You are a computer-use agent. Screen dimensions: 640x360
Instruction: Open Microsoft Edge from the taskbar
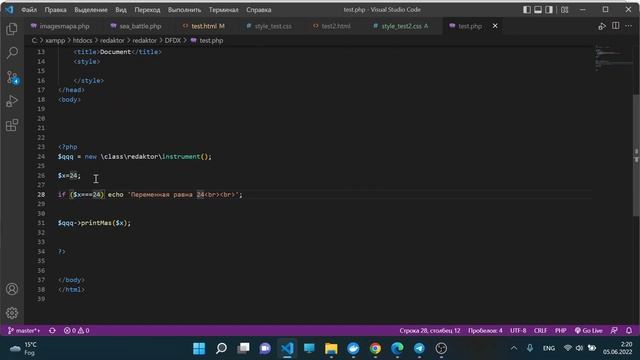tap(397, 348)
